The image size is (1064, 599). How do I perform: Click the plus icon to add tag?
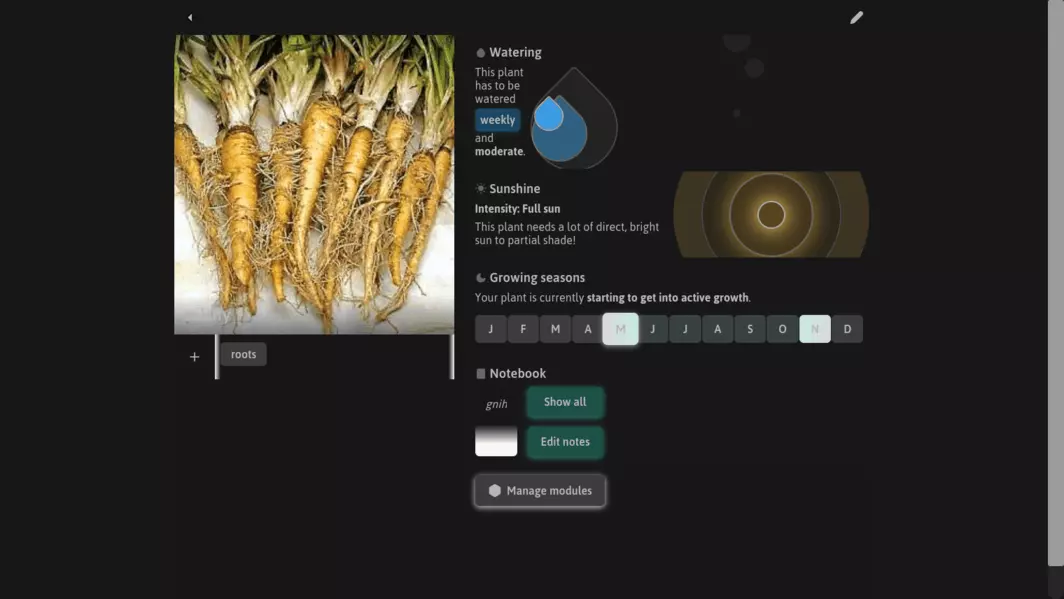pyautogui.click(x=194, y=357)
